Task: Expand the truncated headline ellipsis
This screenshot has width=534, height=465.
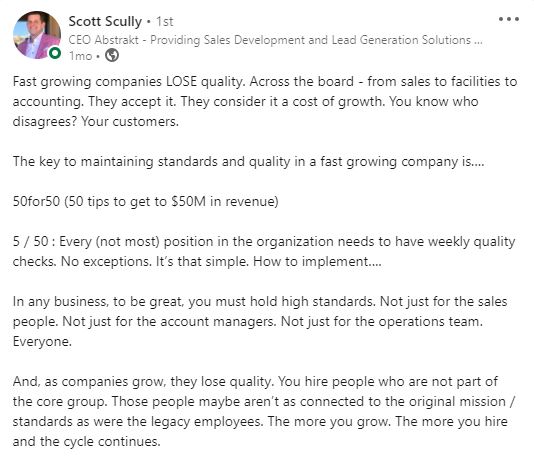Action: [x=478, y=42]
